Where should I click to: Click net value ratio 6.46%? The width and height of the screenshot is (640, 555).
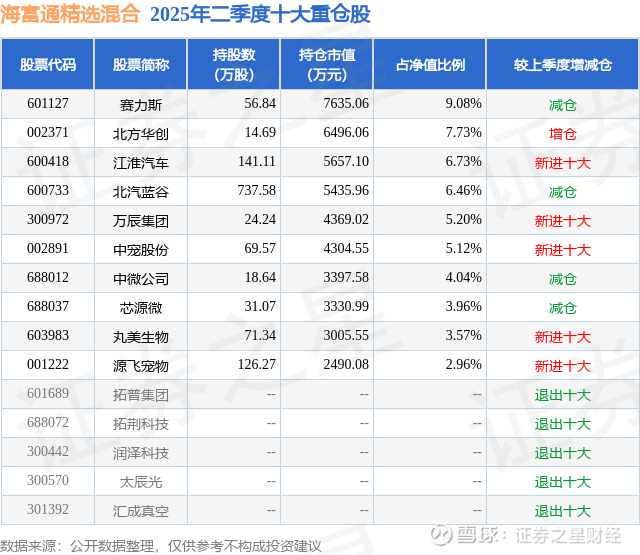pos(463,191)
